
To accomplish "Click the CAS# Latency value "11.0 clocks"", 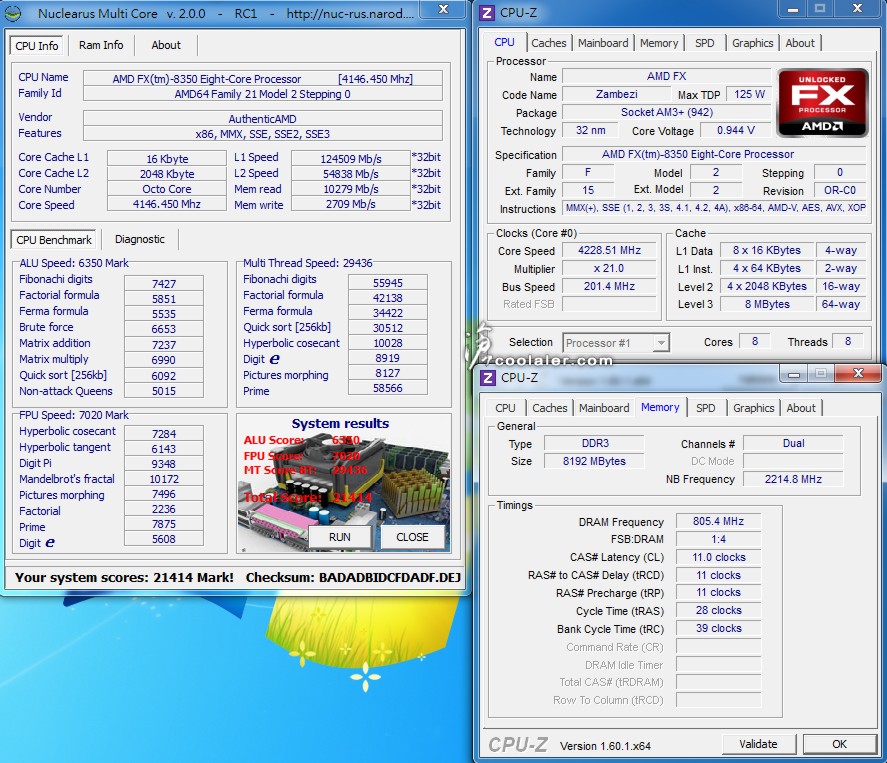I will [718, 558].
